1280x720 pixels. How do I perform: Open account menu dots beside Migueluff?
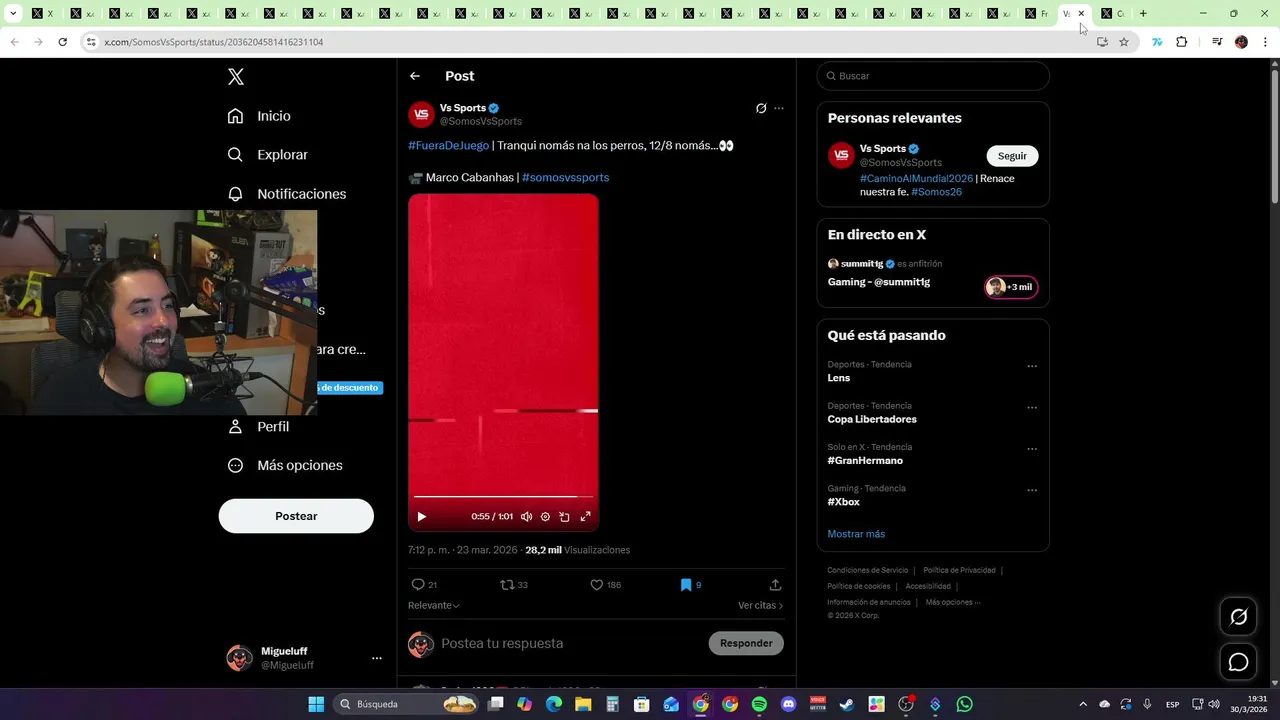click(x=377, y=658)
